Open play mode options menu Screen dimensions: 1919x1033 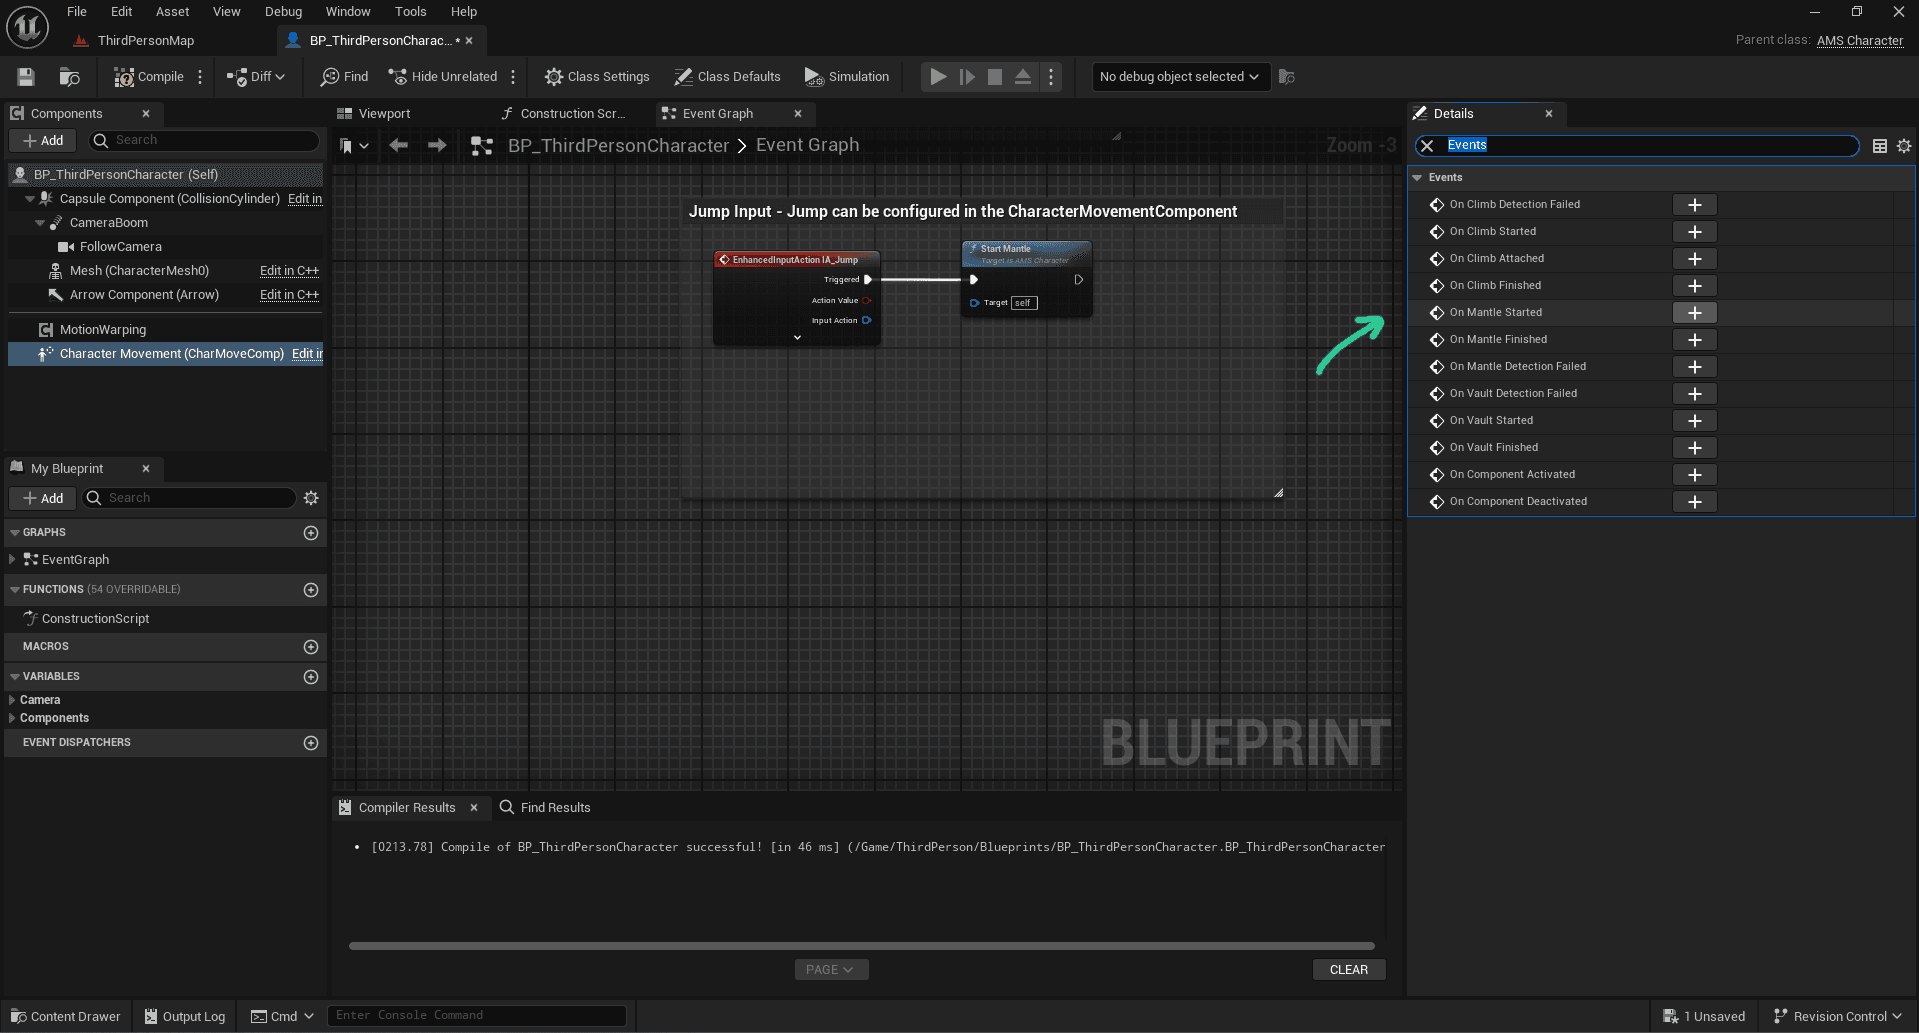tap(1051, 77)
